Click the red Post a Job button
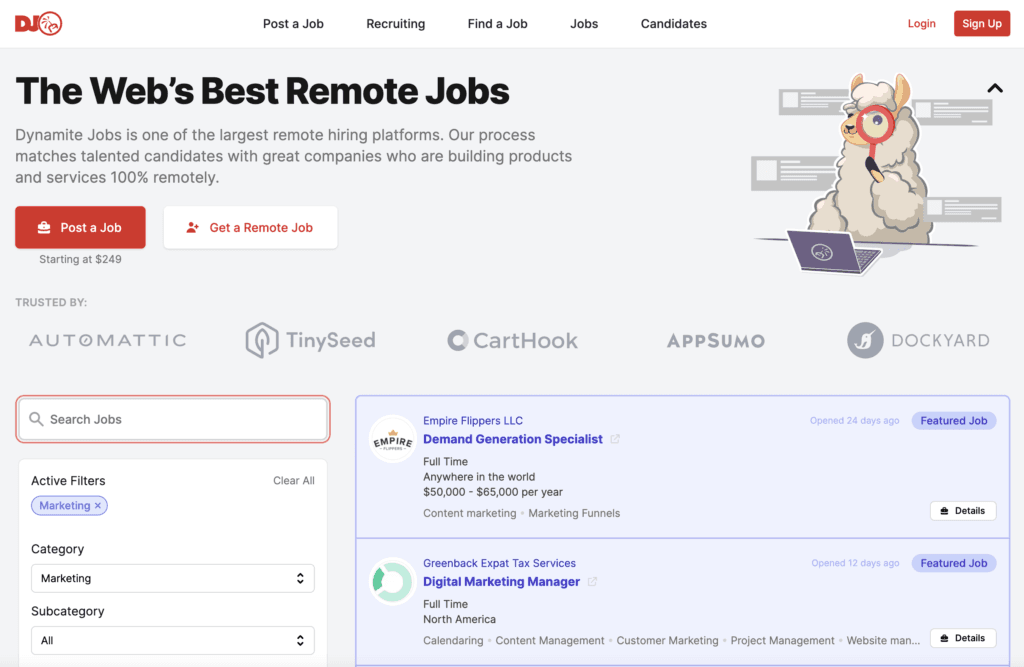Viewport: 1024px width, 667px height. [x=80, y=227]
